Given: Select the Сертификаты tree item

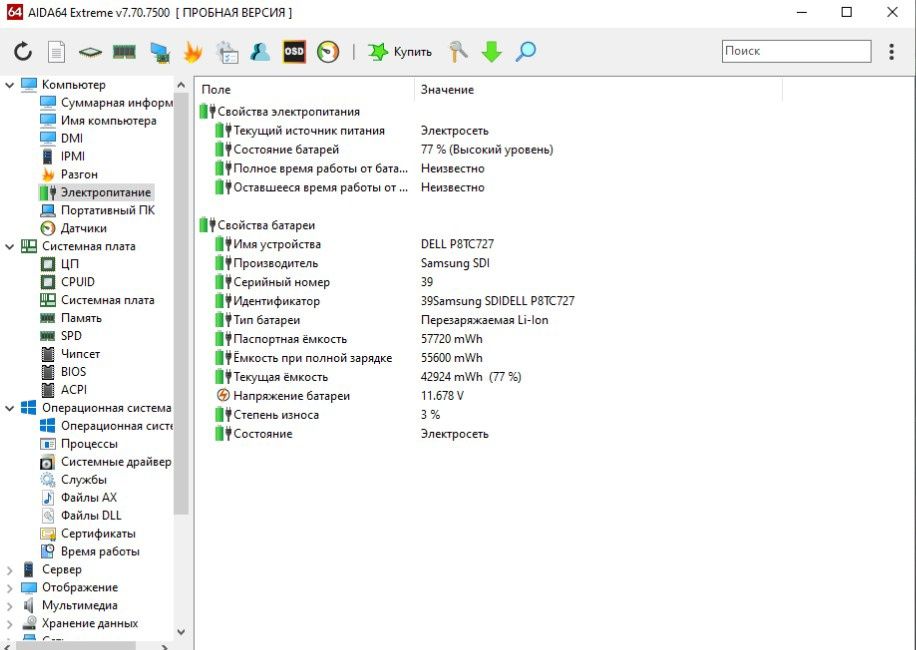Looking at the screenshot, I should pos(88,534).
